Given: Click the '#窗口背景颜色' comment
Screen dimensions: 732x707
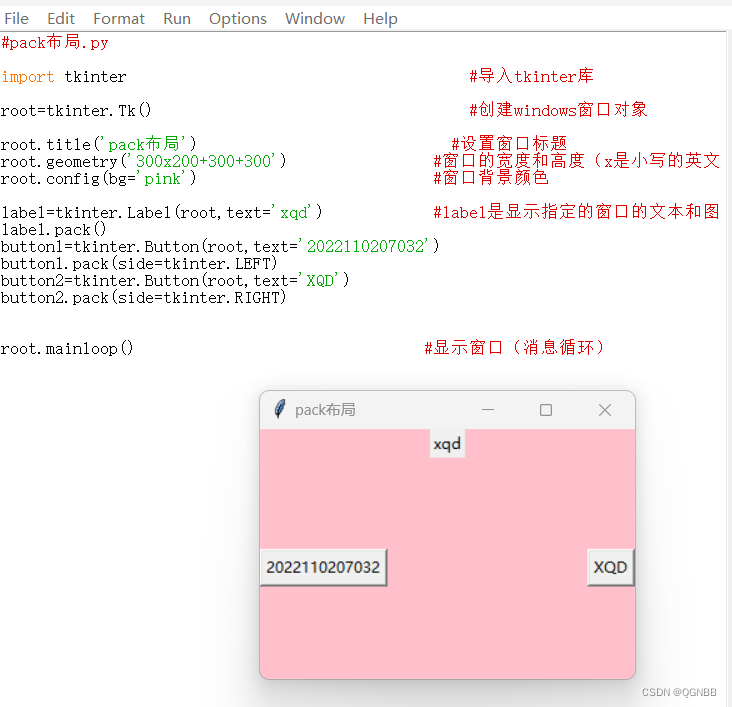Looking at the screenshot, I should (491, 178).
